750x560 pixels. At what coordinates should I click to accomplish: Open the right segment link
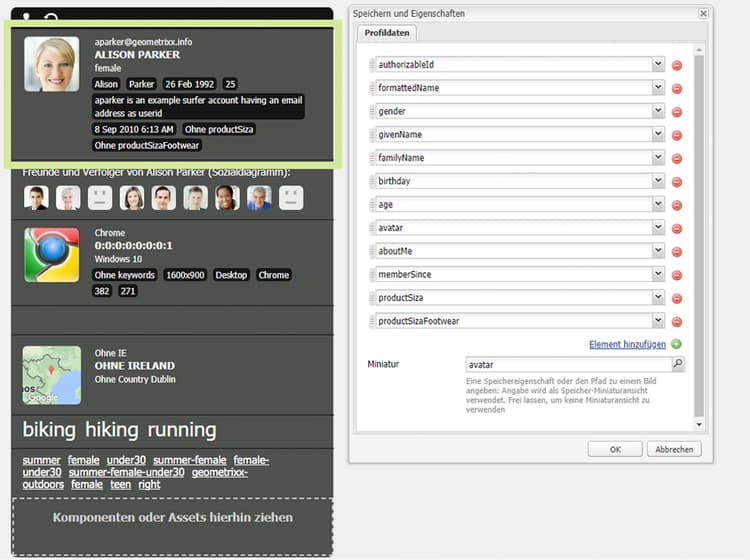click(x=149, y=484)
